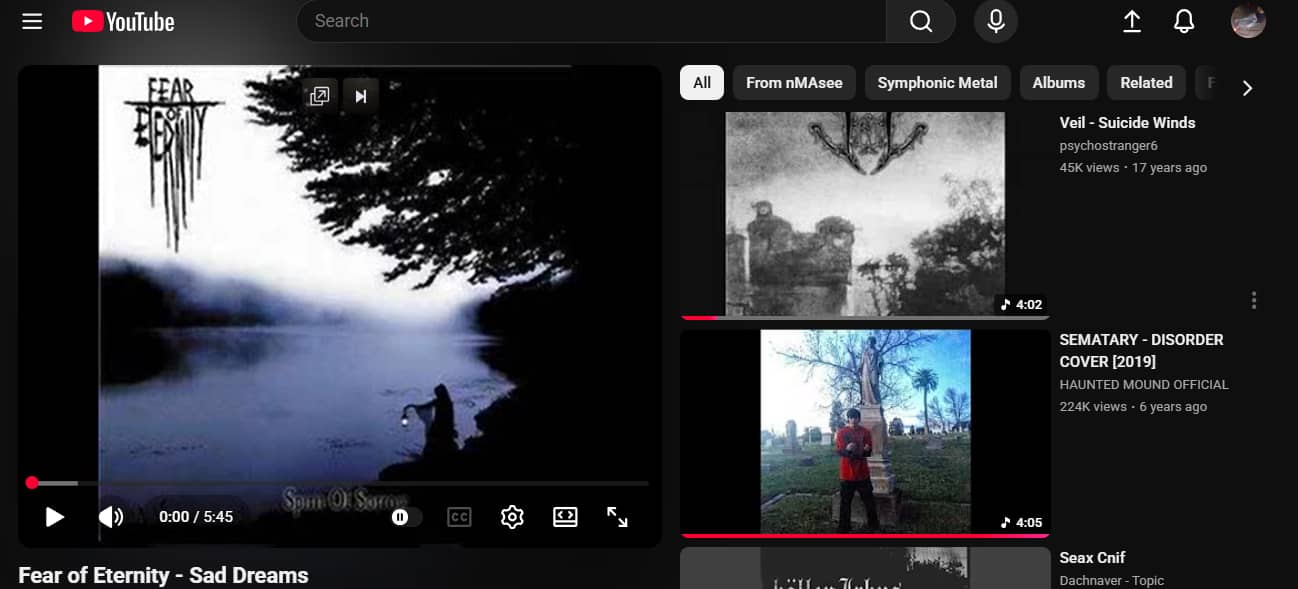Open the account avatar menu
This screenshot has width=1298, height=589.
[x=1248, y=21]
